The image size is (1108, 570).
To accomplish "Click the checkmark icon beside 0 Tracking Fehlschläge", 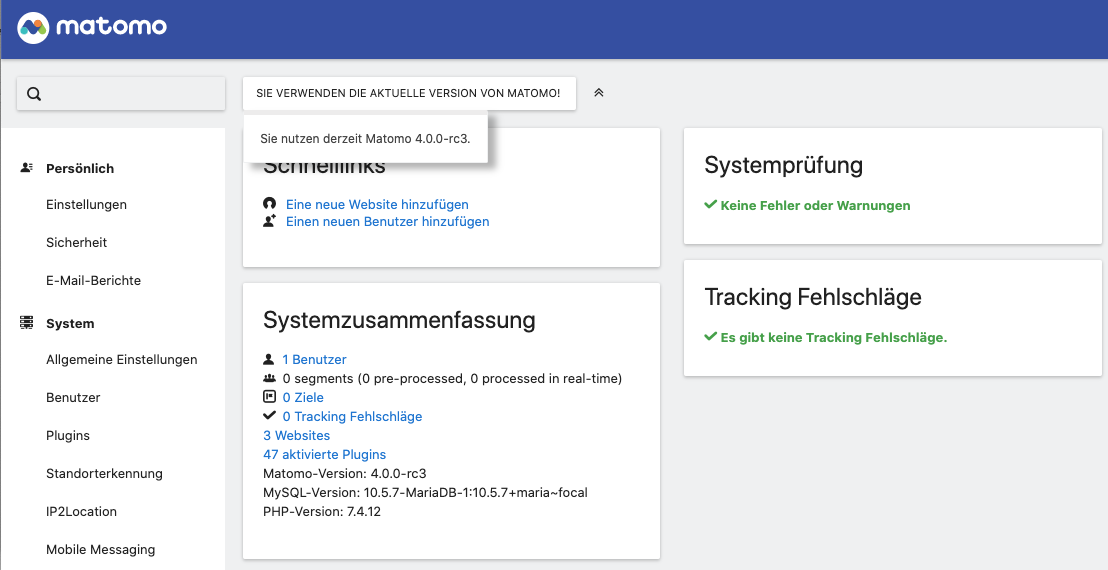I will (x=269, y=415).
